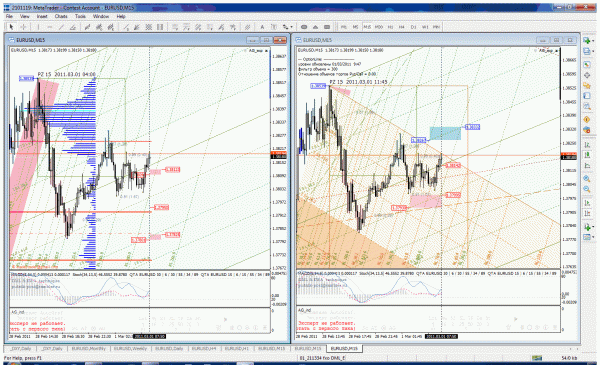This screenshot has height=365, width=600.
Task: Toggle the H4 timeframe button
Action: 401,27
